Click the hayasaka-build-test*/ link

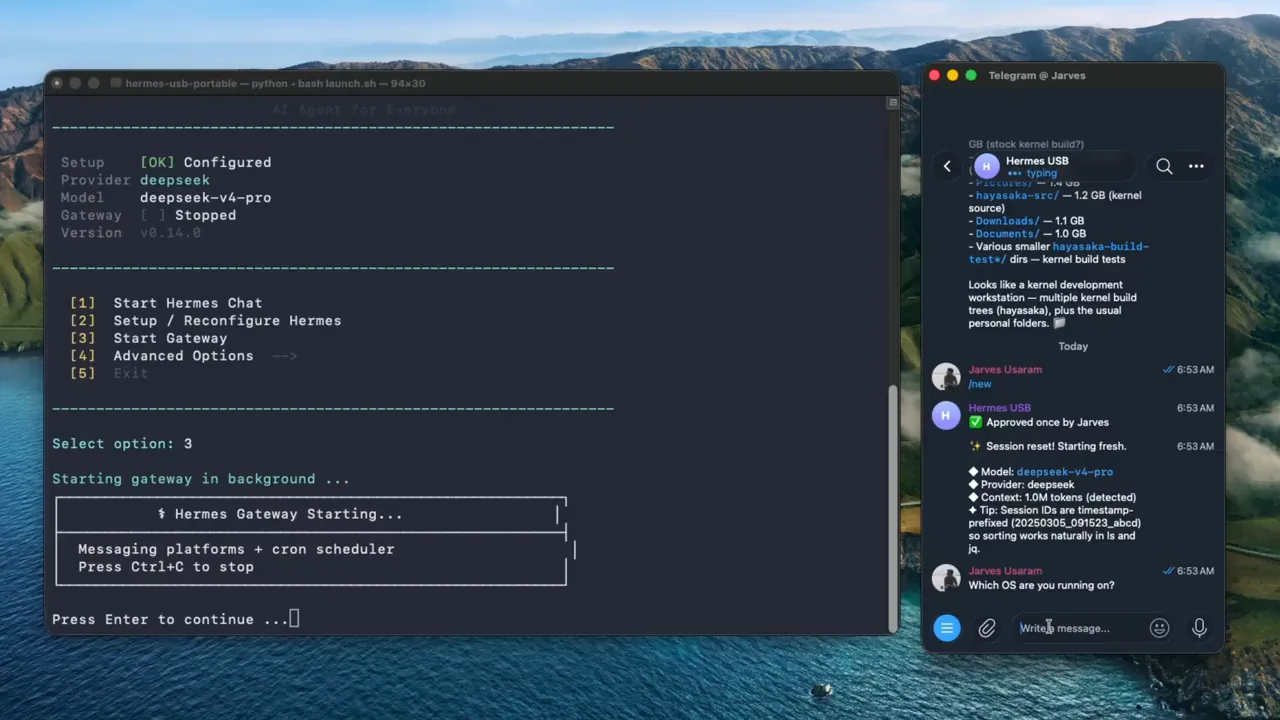pyautogui.click(x=1058, y=253)
